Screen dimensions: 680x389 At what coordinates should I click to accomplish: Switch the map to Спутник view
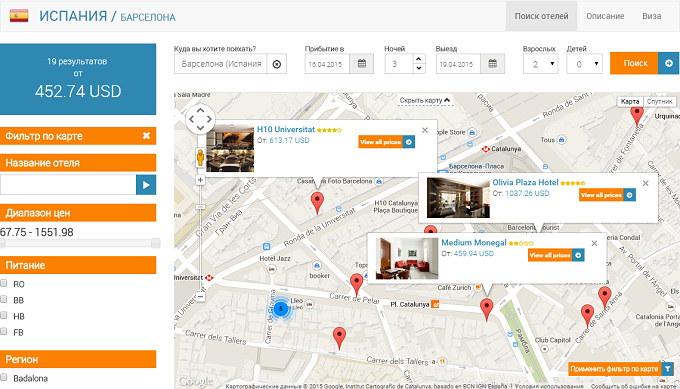point(659,101)
